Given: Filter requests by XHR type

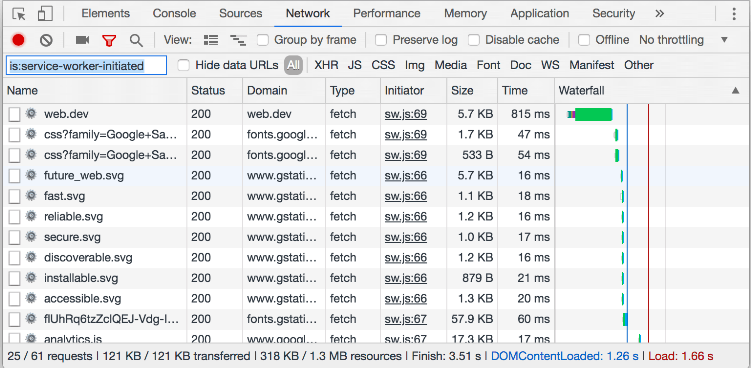Looking at the screenshot, I should pyautogui.click(x=326, y=65).
